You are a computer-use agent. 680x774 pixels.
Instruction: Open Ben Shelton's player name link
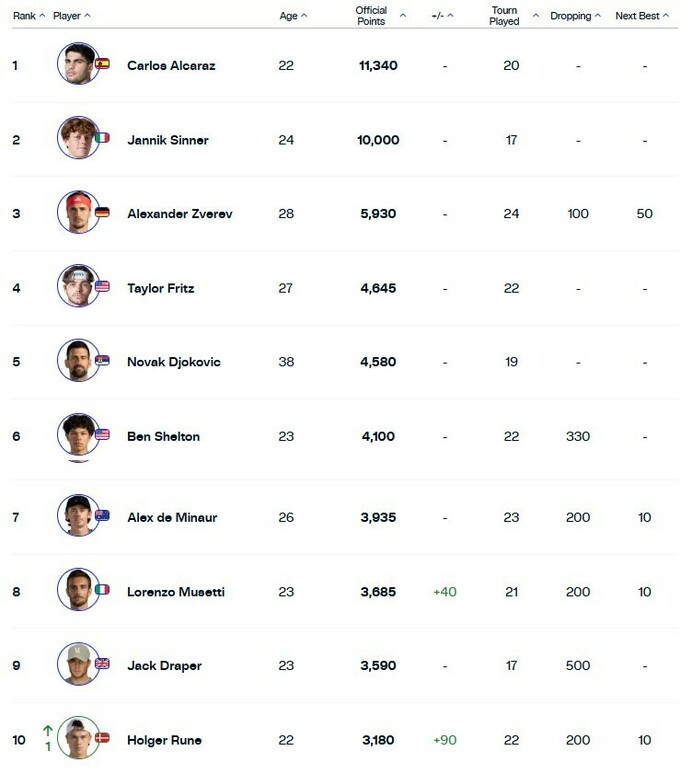point(163,436)
